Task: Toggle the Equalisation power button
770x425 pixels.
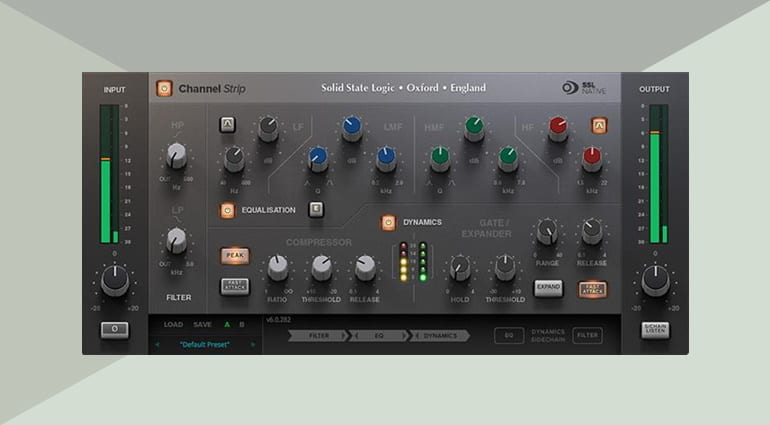Action: tap(227, 210)
